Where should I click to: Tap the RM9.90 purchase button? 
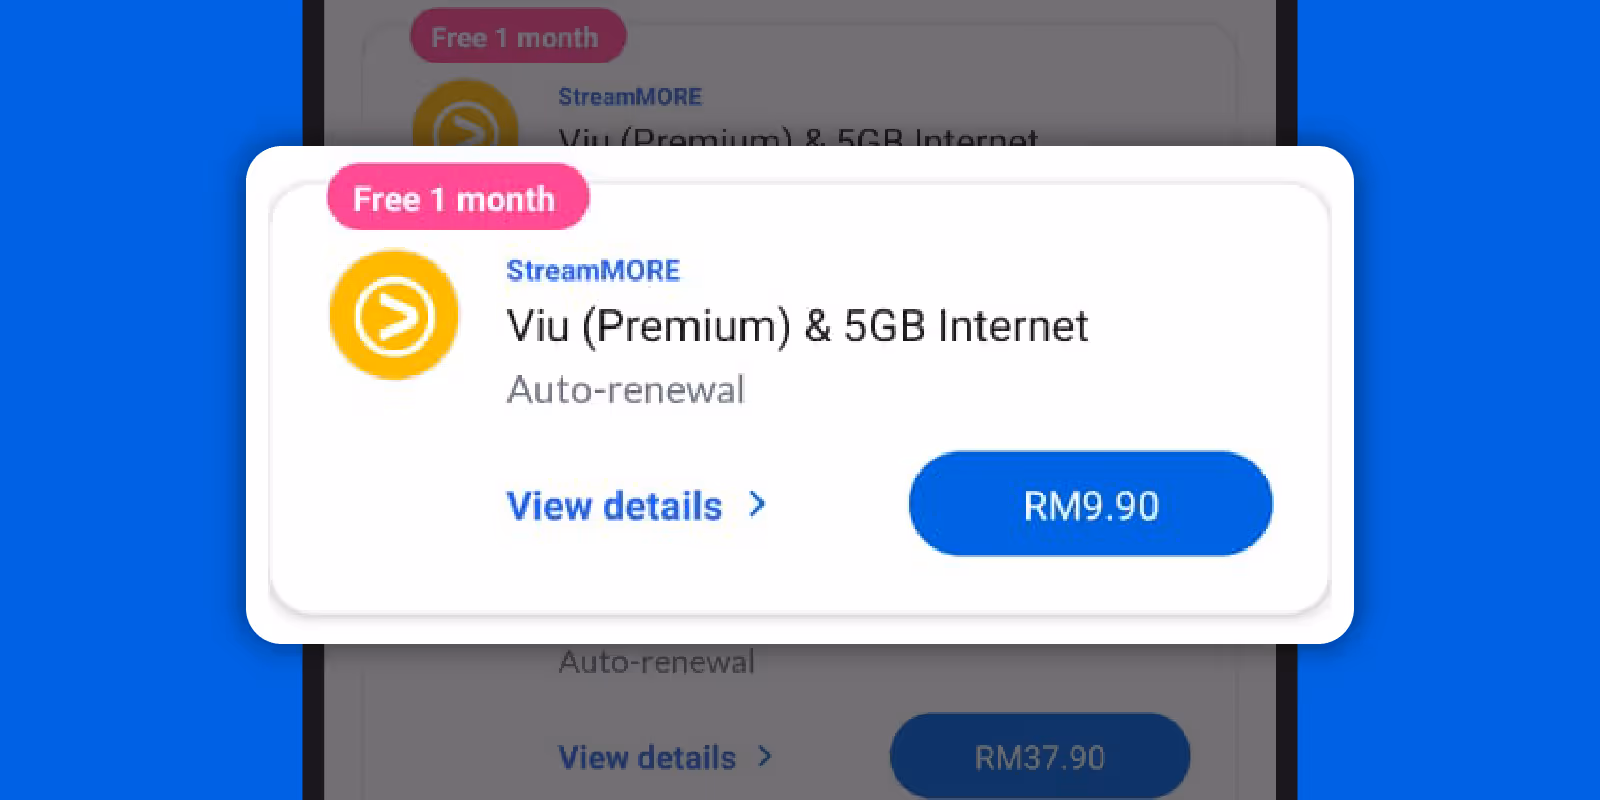coord(1091,504)
